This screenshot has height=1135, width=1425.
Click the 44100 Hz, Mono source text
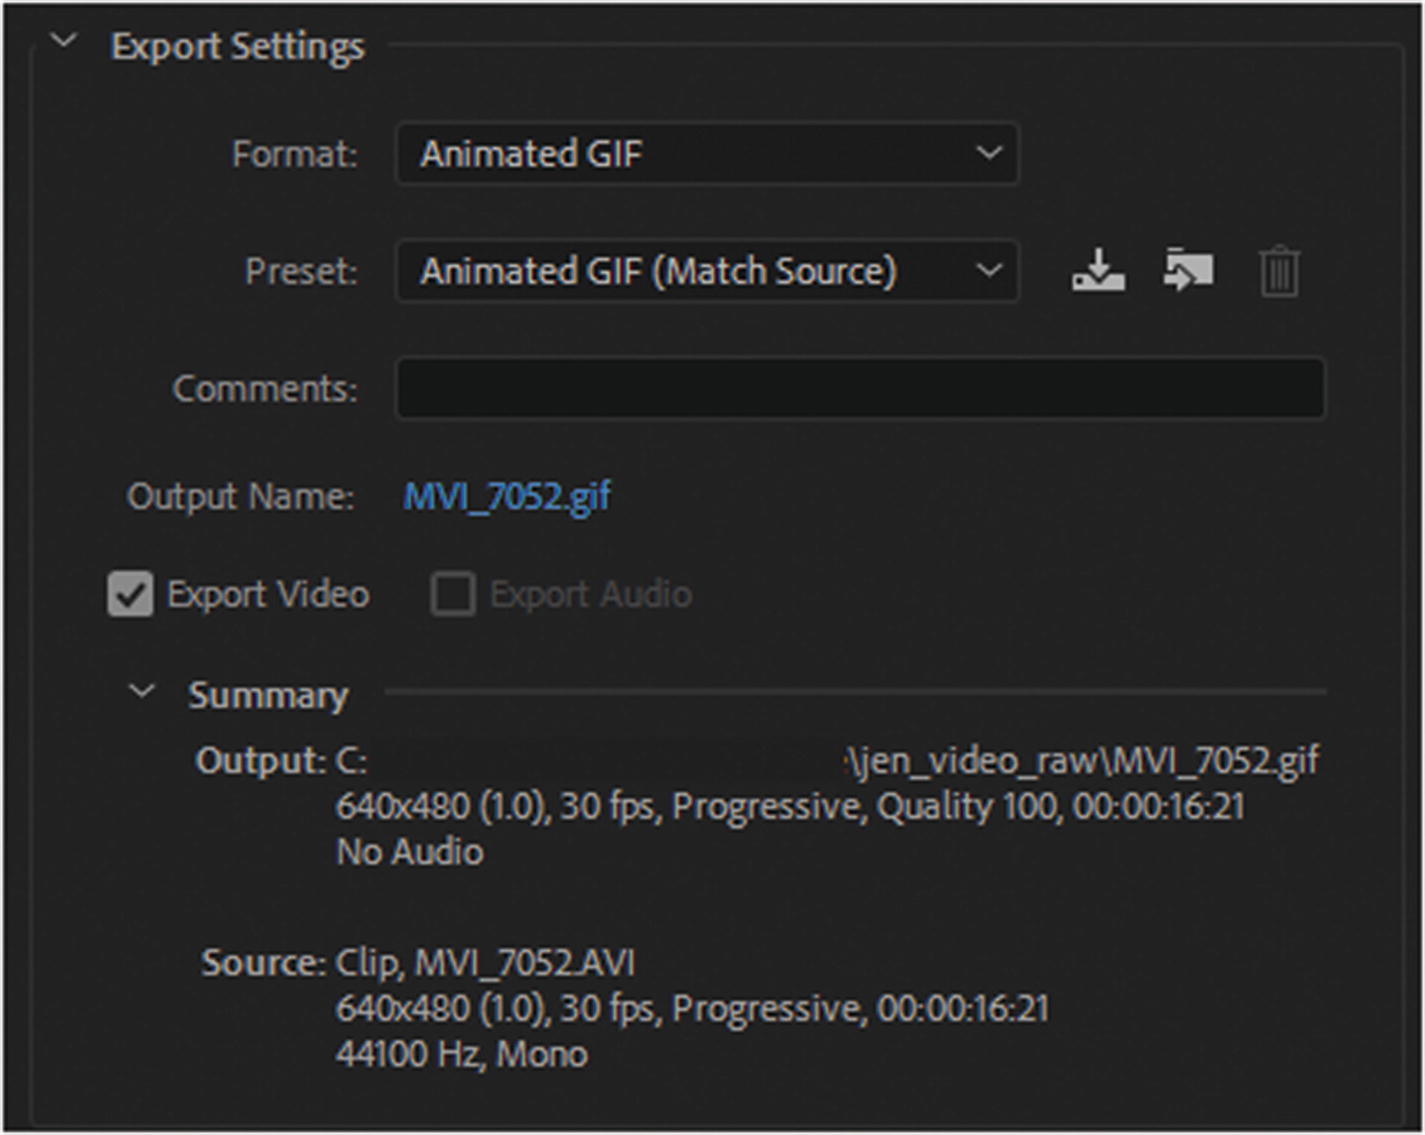coord(462,1054)
